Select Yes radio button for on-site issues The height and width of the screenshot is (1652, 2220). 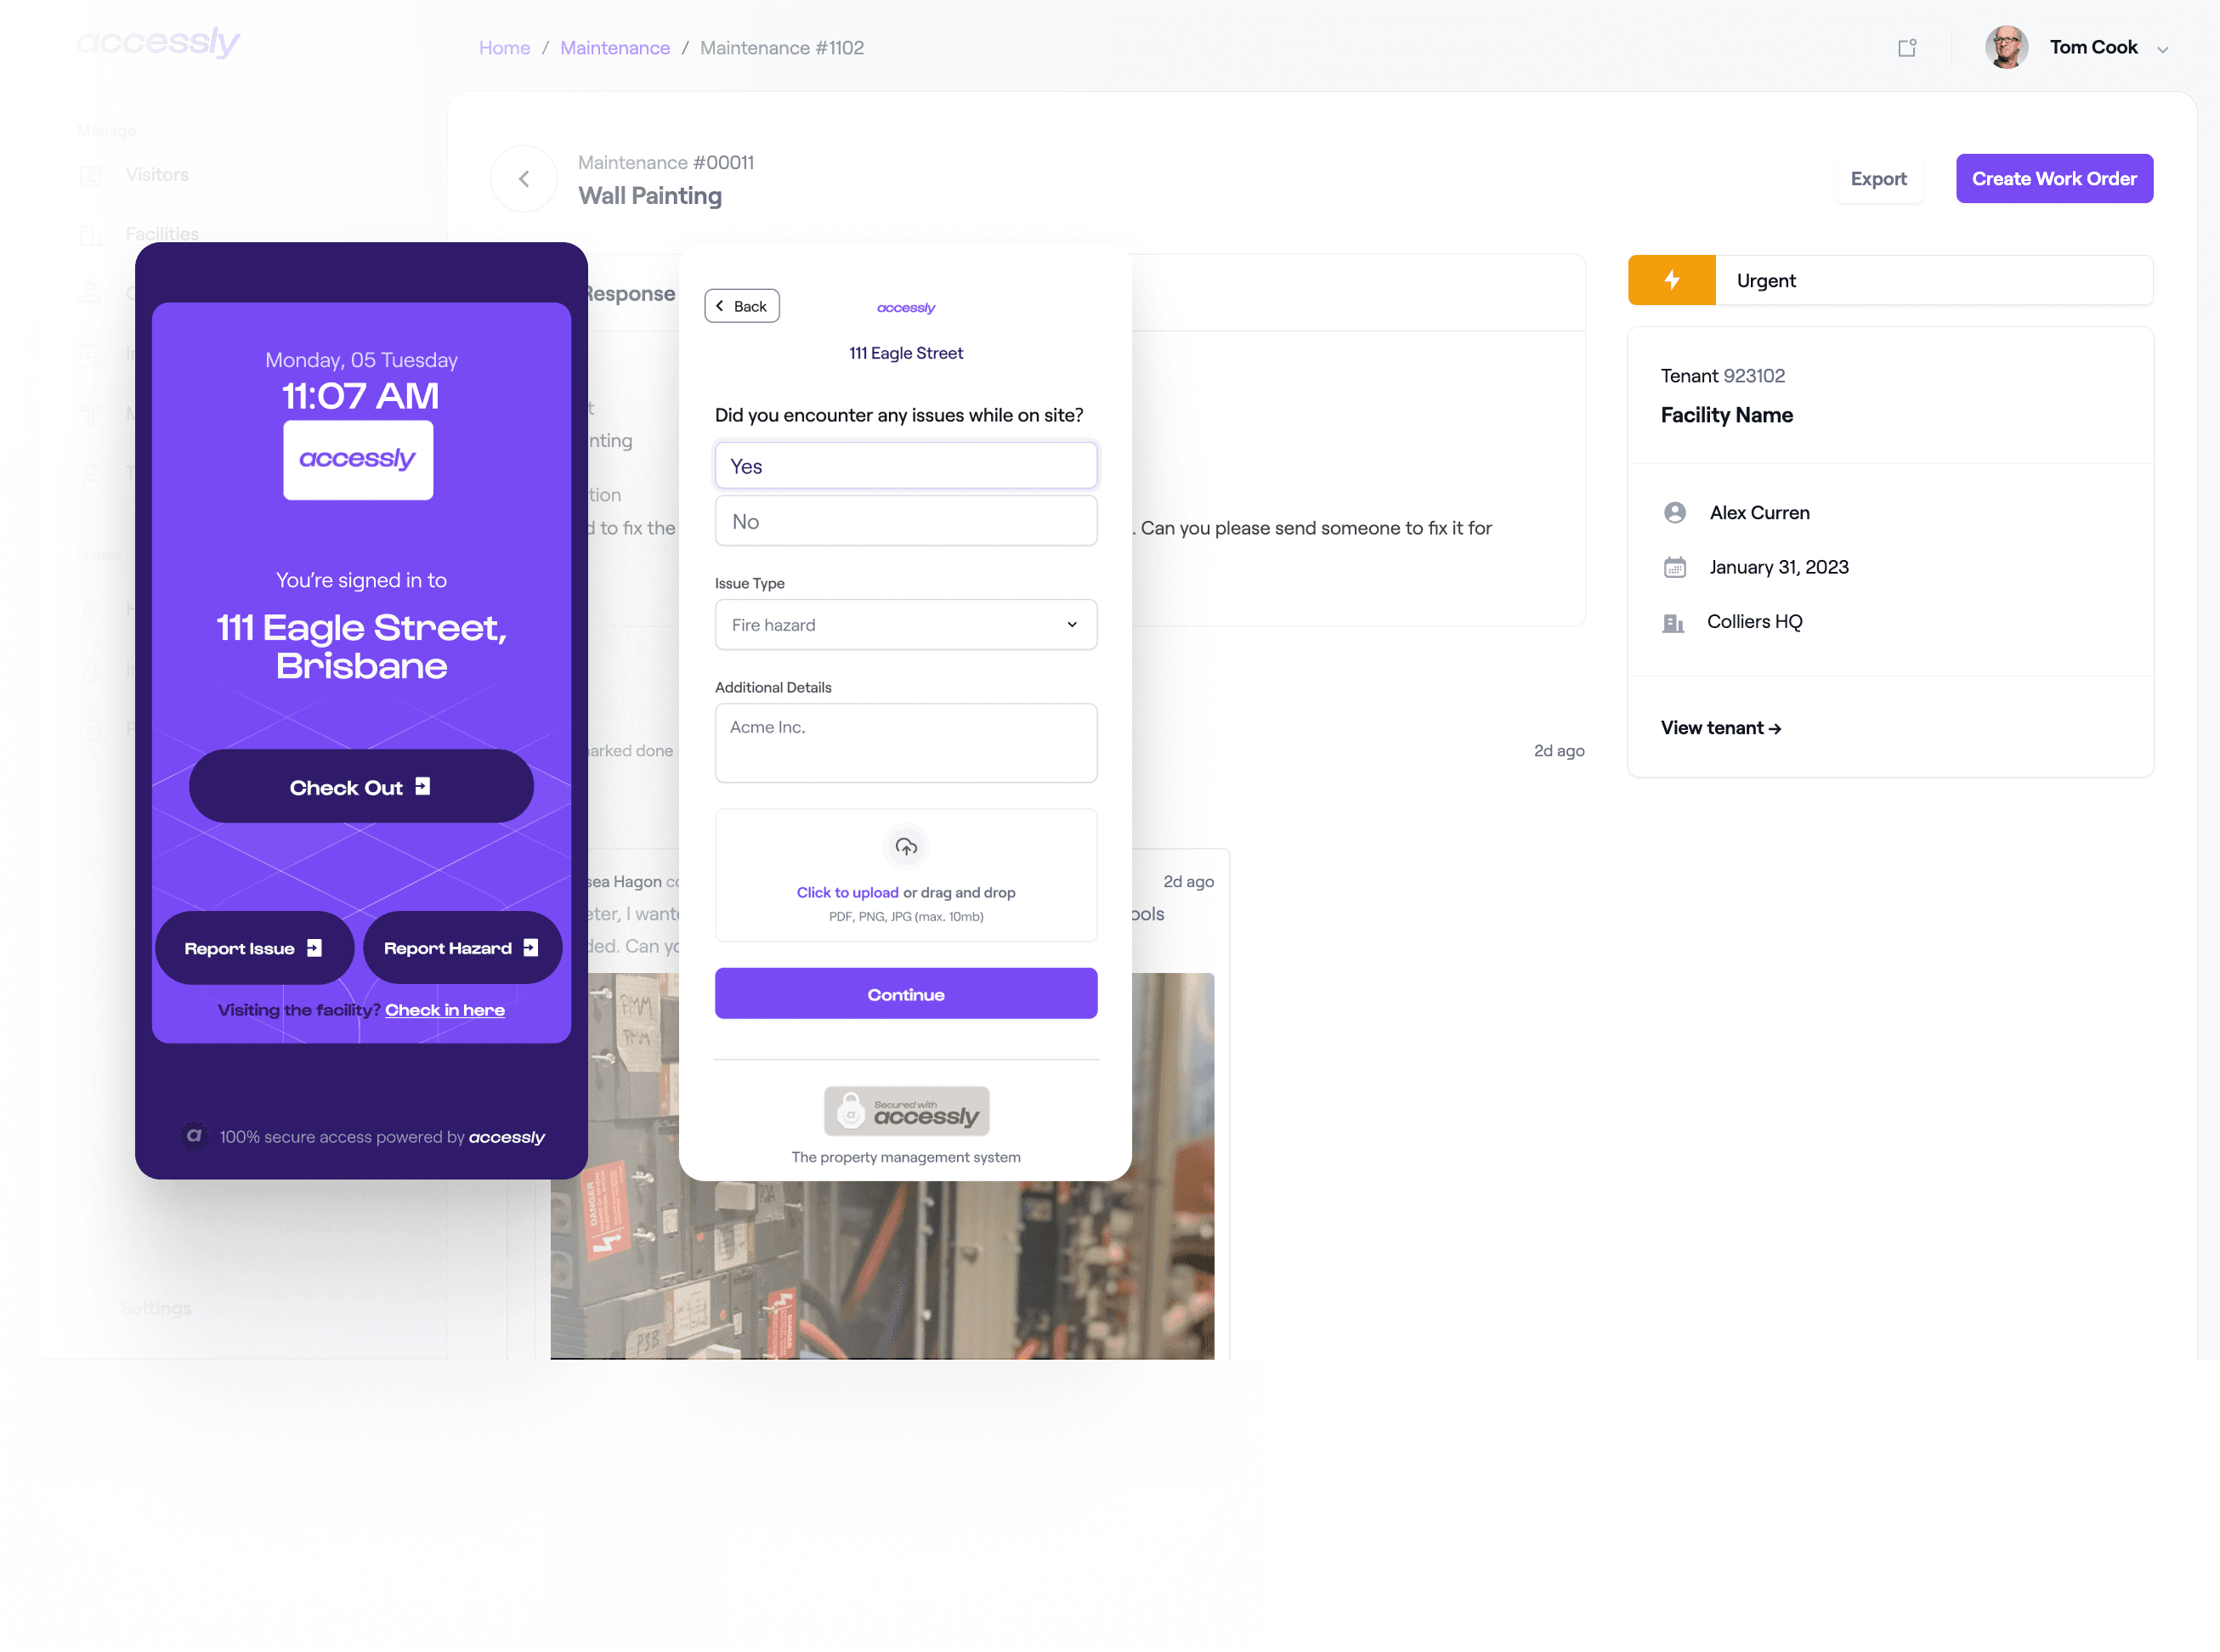click(x=906, y=465)
